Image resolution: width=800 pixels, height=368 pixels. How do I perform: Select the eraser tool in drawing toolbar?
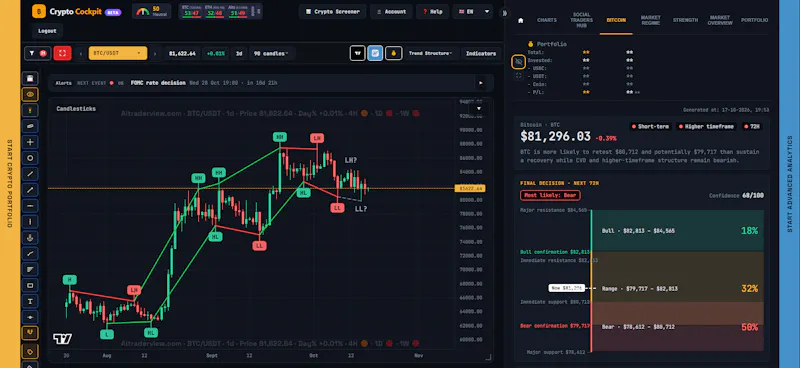30,126
